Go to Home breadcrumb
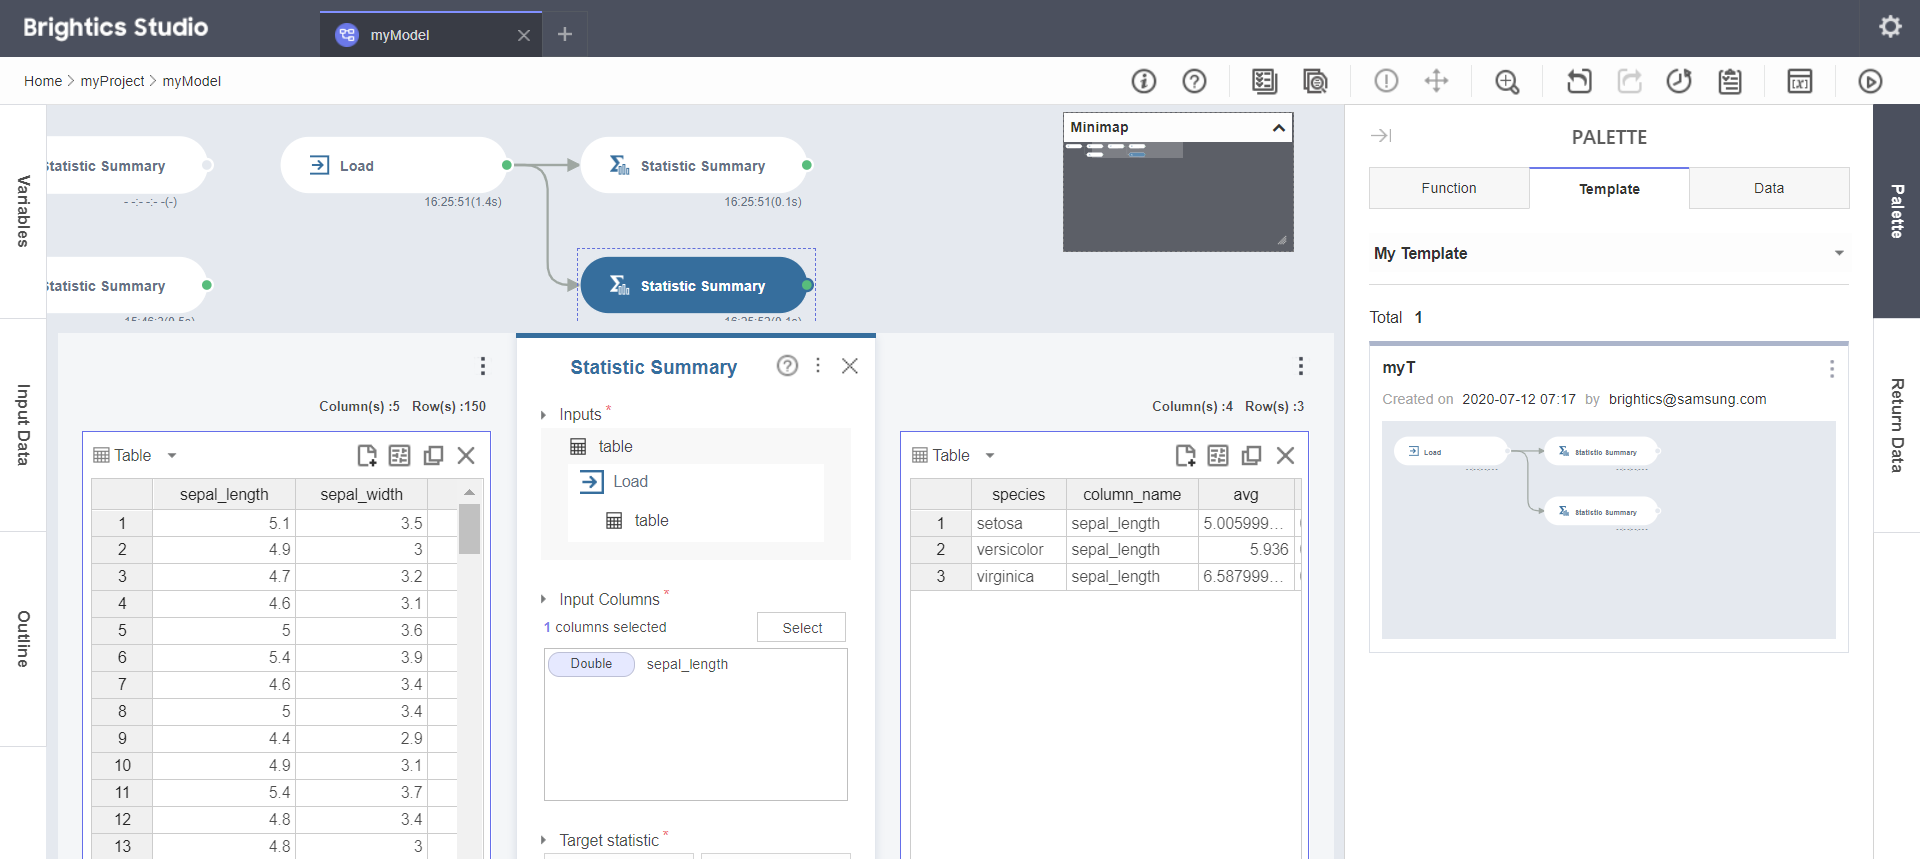Image resolution: width=1920 pixels, height=859 pixels. (x=43, y=81)
